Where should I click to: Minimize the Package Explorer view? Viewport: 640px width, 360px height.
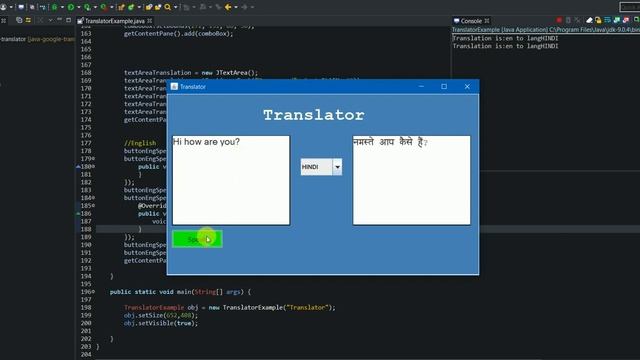point(59,20)
